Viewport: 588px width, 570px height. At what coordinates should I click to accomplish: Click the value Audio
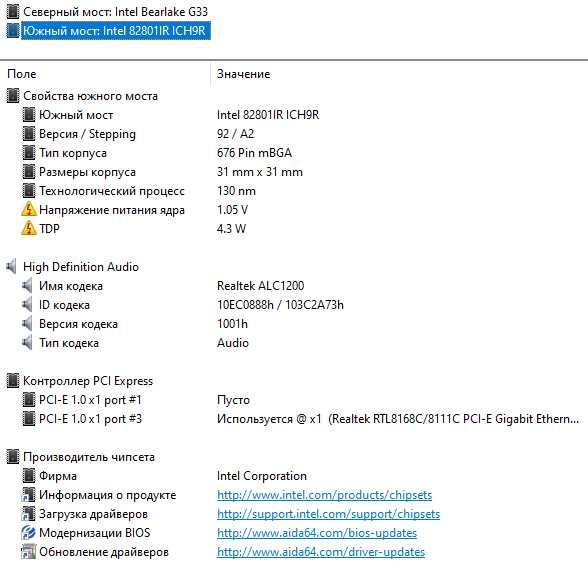click(x=232, y=343)
